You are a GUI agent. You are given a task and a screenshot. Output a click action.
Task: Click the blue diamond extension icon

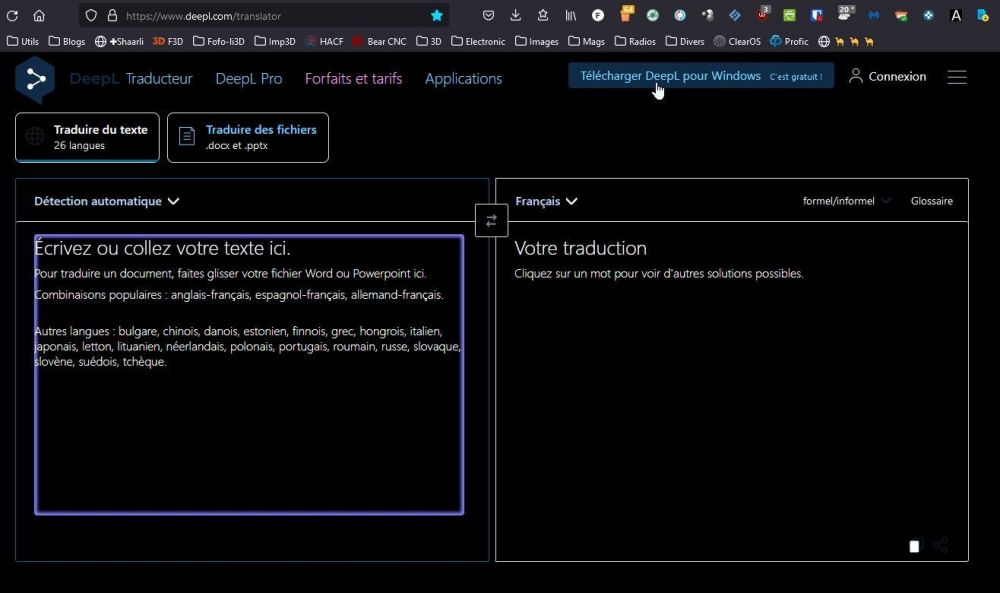pos(735,15)
